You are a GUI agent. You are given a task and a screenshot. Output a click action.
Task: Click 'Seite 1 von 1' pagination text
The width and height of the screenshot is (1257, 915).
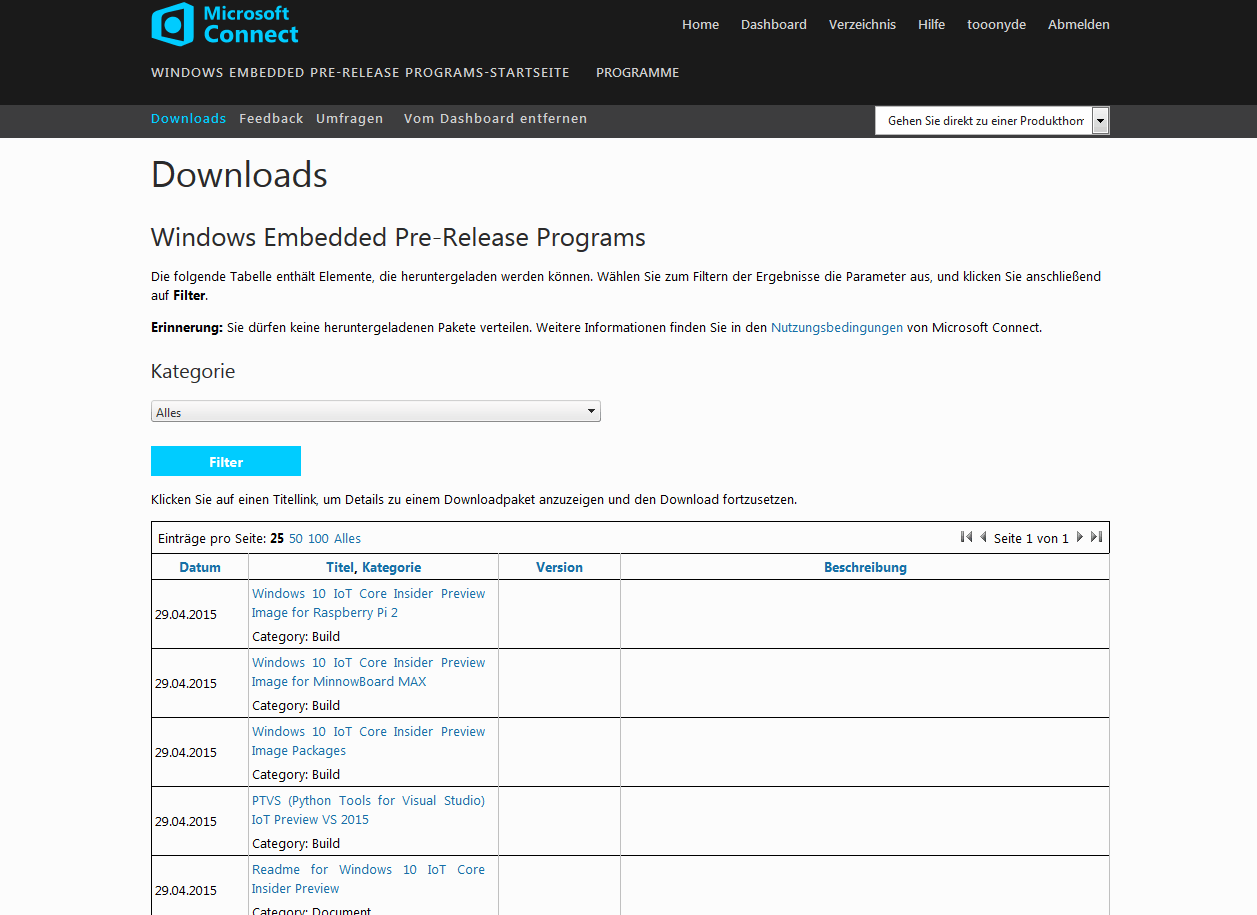(1031, 538)
